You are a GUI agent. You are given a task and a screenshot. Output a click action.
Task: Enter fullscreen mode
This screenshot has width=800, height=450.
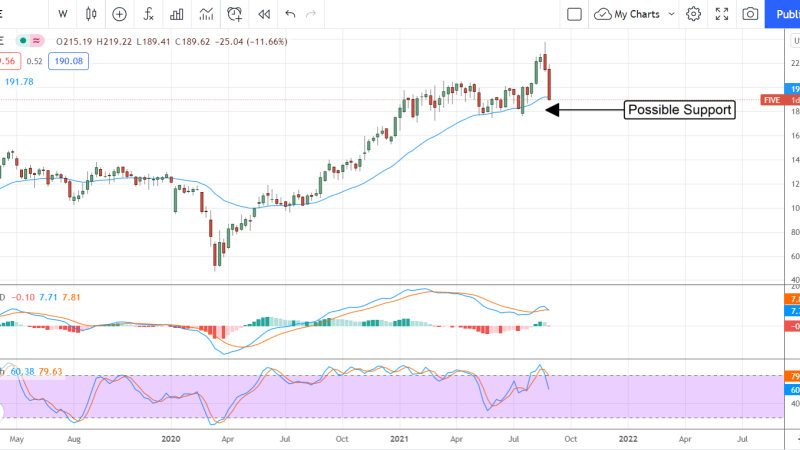722,14
